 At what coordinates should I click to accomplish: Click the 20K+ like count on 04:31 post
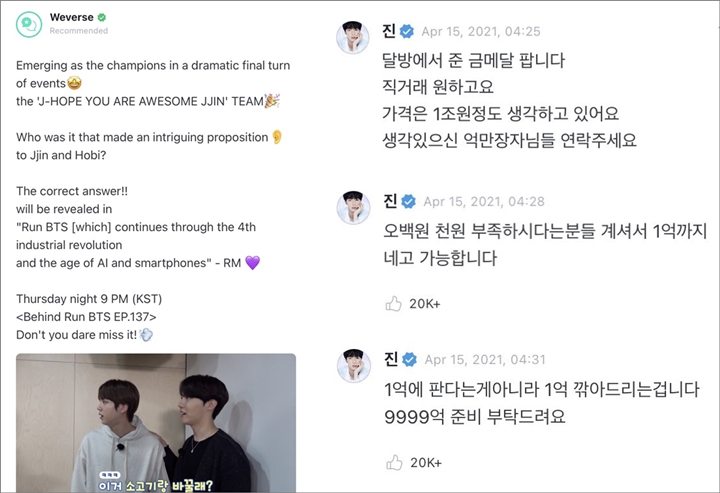(426, 463)
